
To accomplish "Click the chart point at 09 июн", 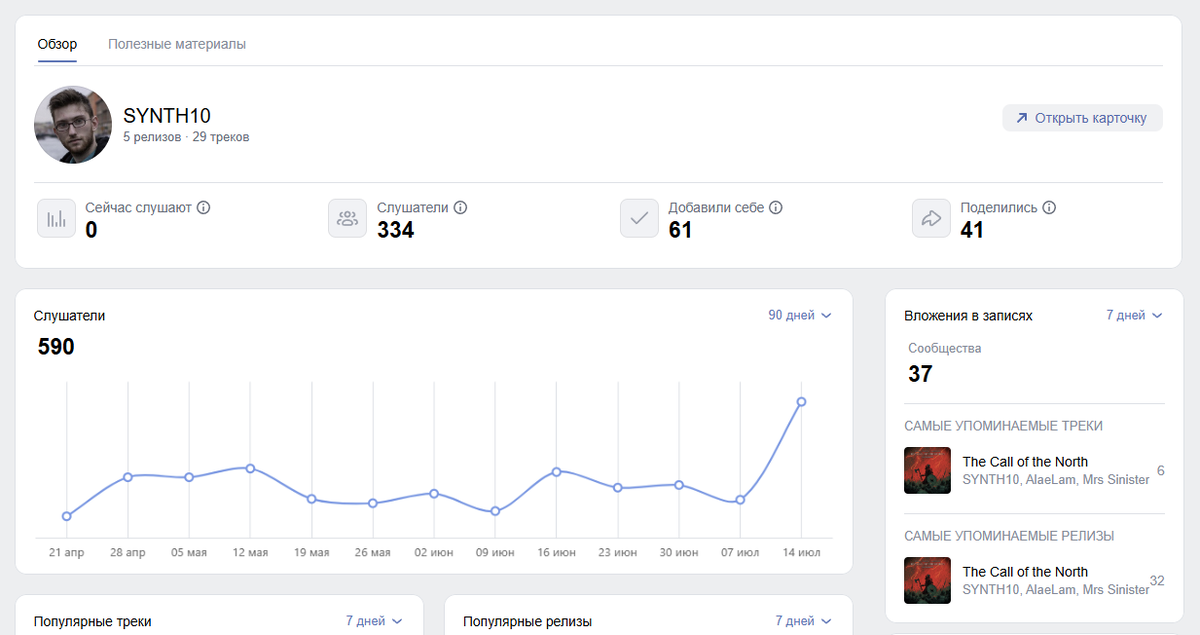I will [x=495, y=511].
